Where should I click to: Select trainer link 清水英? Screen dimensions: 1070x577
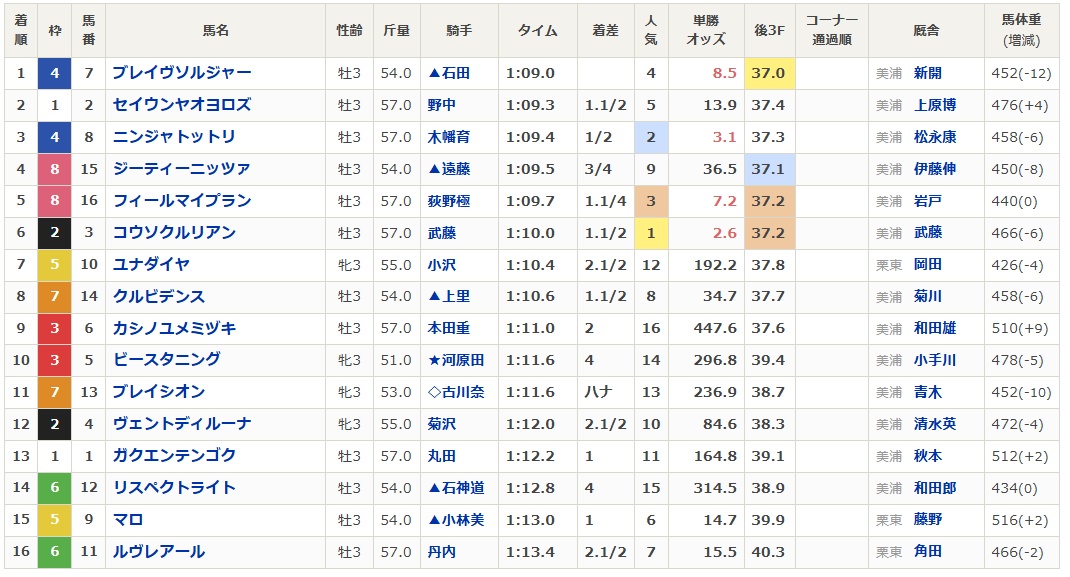click(934, 424)
